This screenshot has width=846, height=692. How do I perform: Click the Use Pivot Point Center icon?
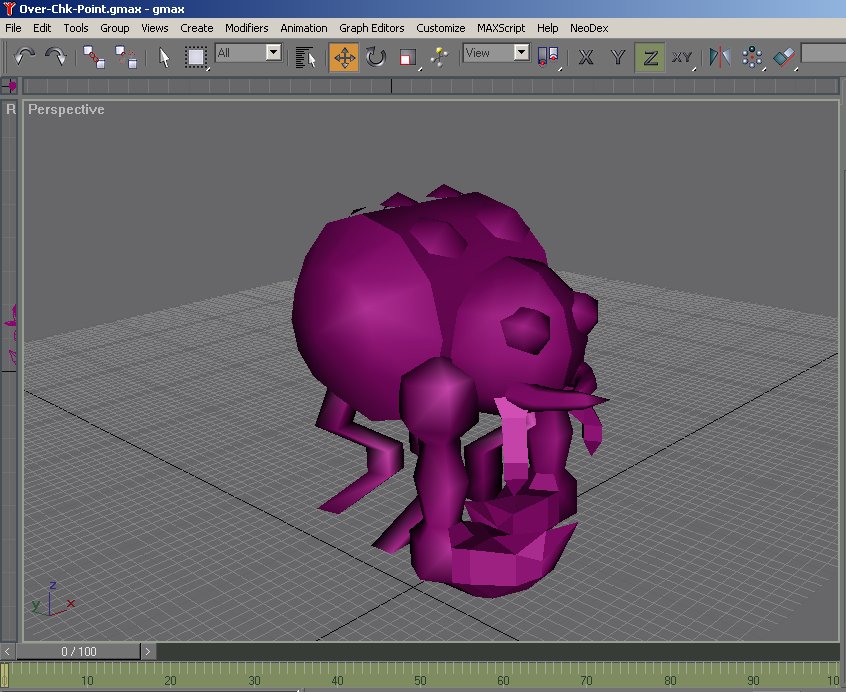click(x=548, y=57)
